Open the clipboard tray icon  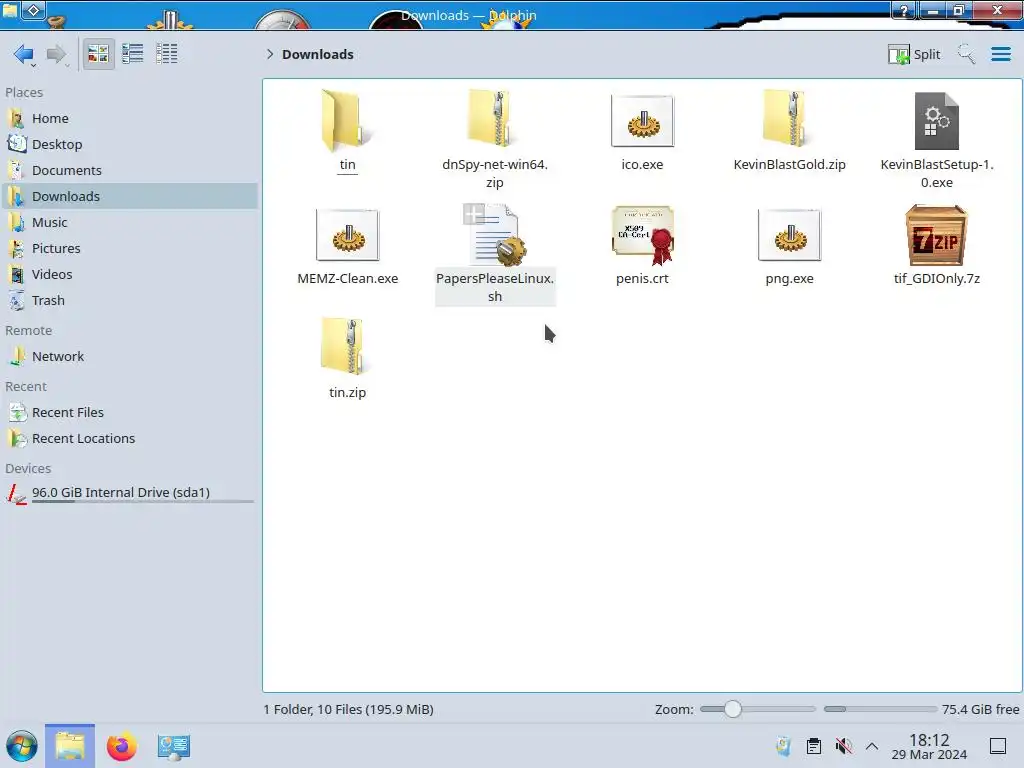(814, 746)
